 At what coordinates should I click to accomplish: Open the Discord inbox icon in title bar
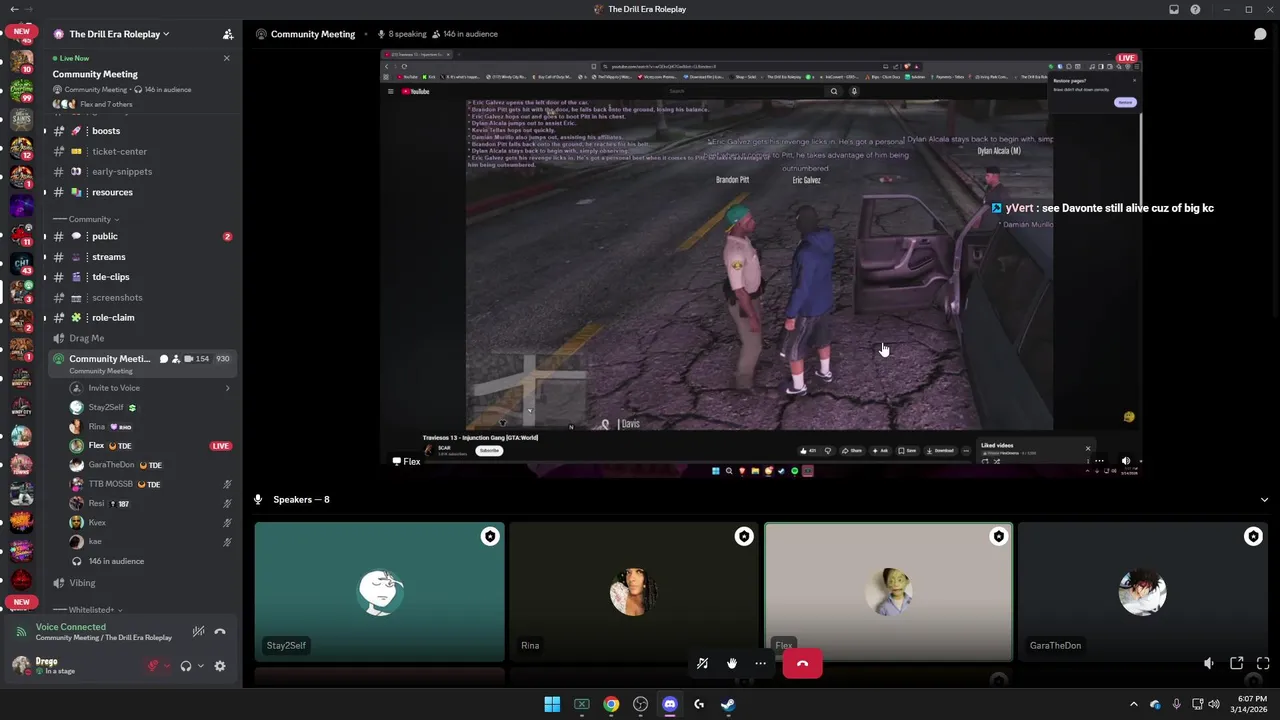[x=1174, y=9]
